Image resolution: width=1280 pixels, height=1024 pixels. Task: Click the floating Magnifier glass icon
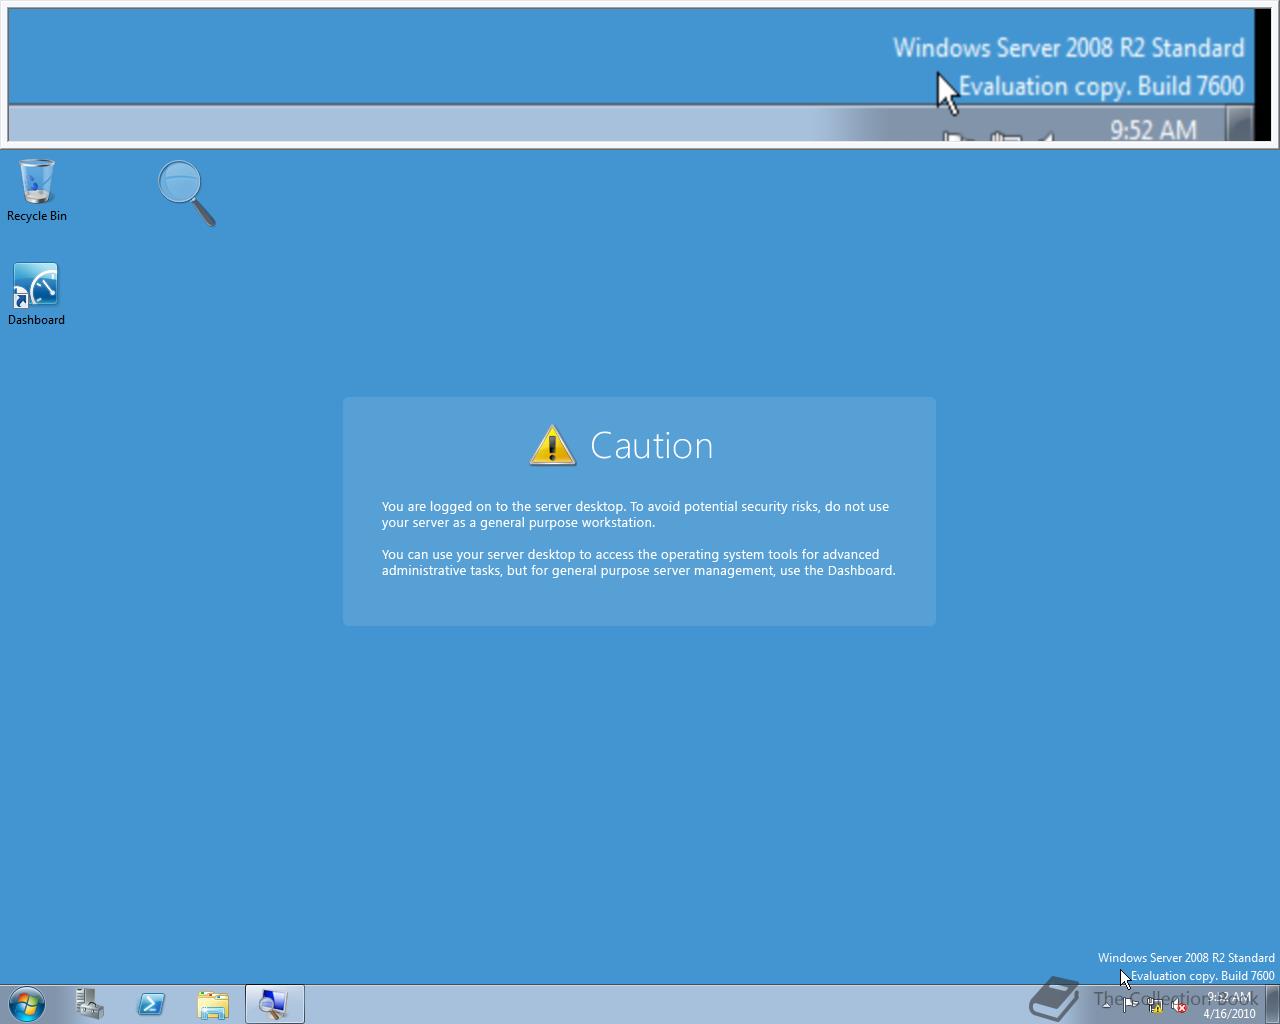point(187,193)
